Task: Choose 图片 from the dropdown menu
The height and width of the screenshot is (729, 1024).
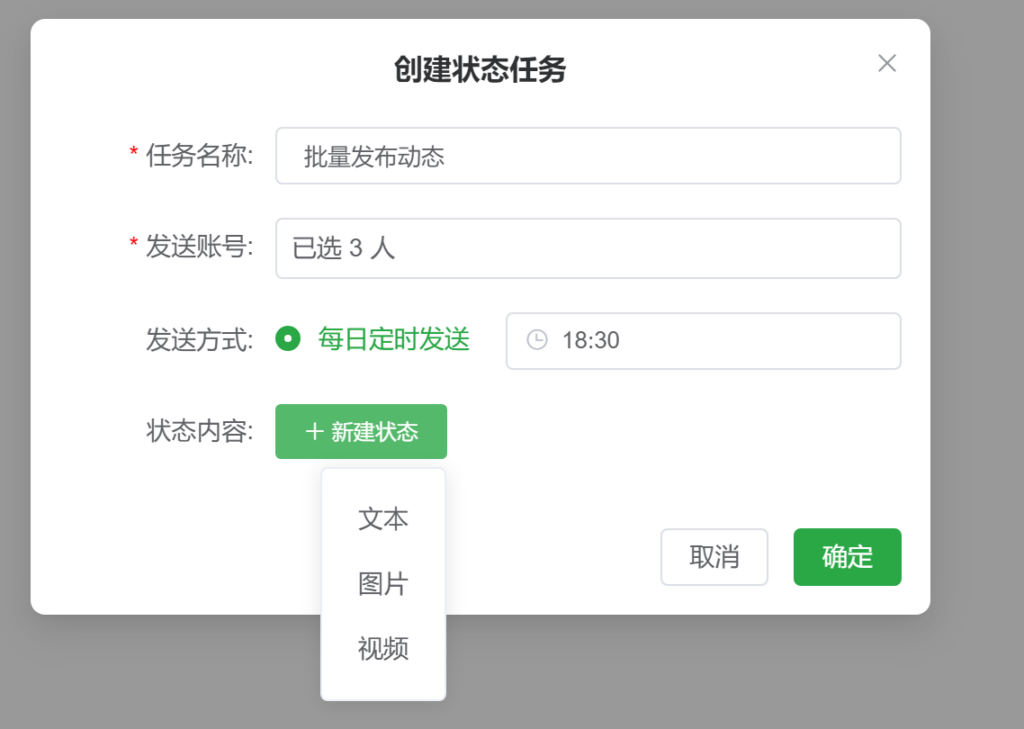Action: (x=383, y=584)
